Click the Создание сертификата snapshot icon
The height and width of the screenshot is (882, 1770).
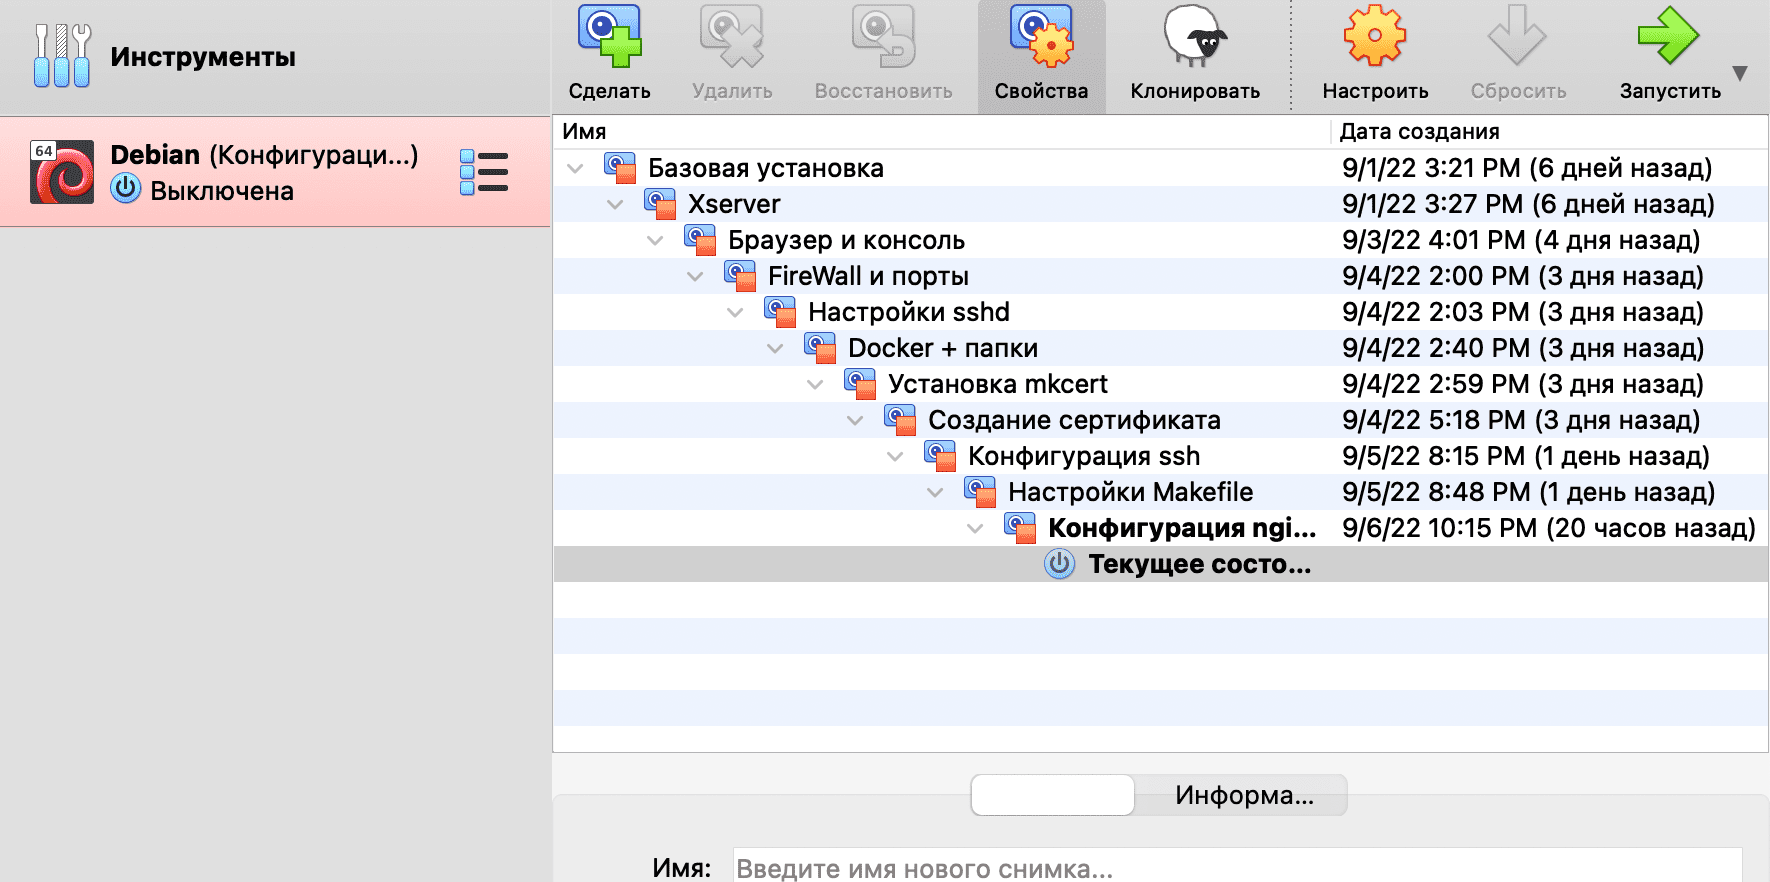pos(900,420)
